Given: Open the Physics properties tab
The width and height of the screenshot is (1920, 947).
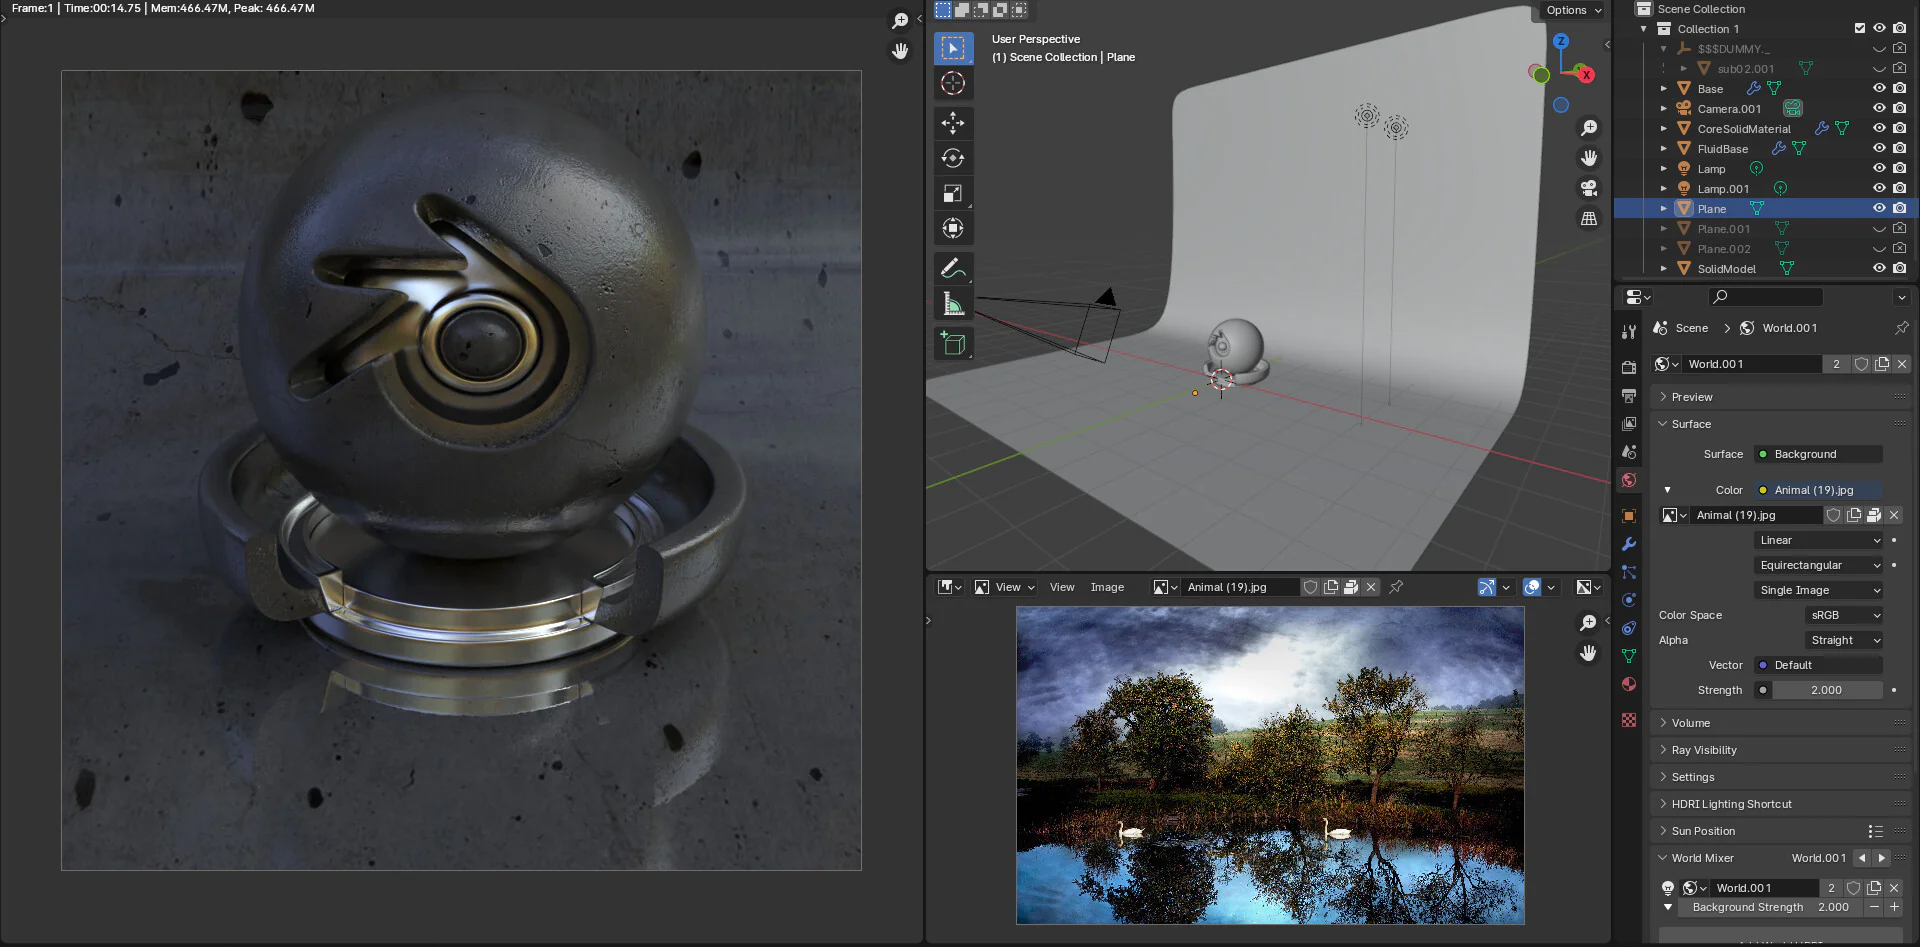Looking at the screenshot, I should 1629,600.
